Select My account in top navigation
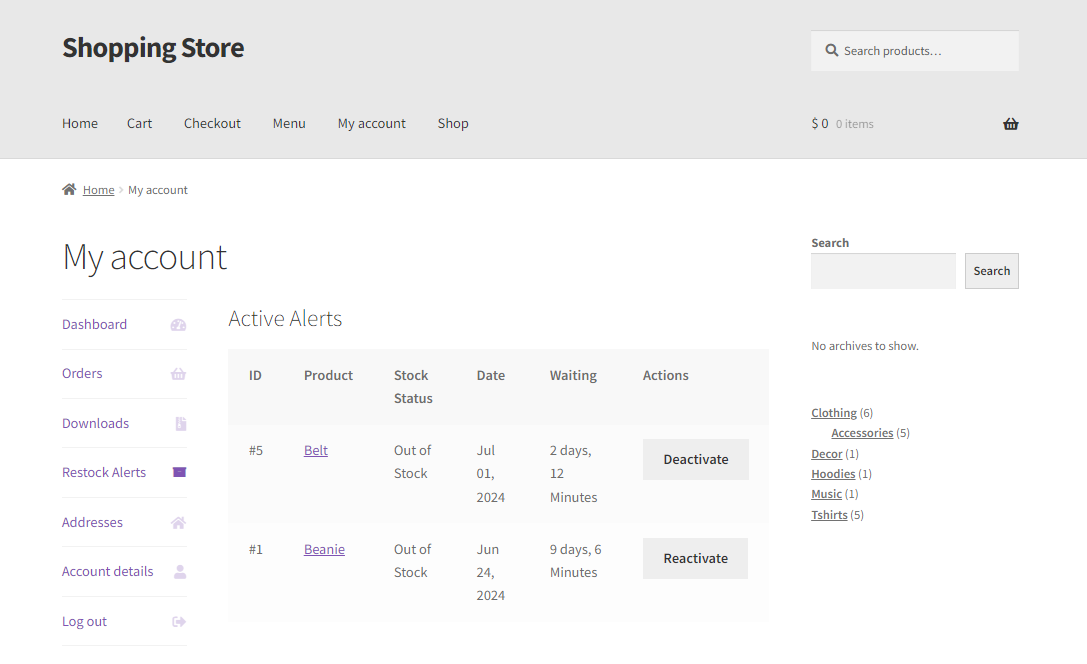The image size is (1087, 664). pos(372,123)
